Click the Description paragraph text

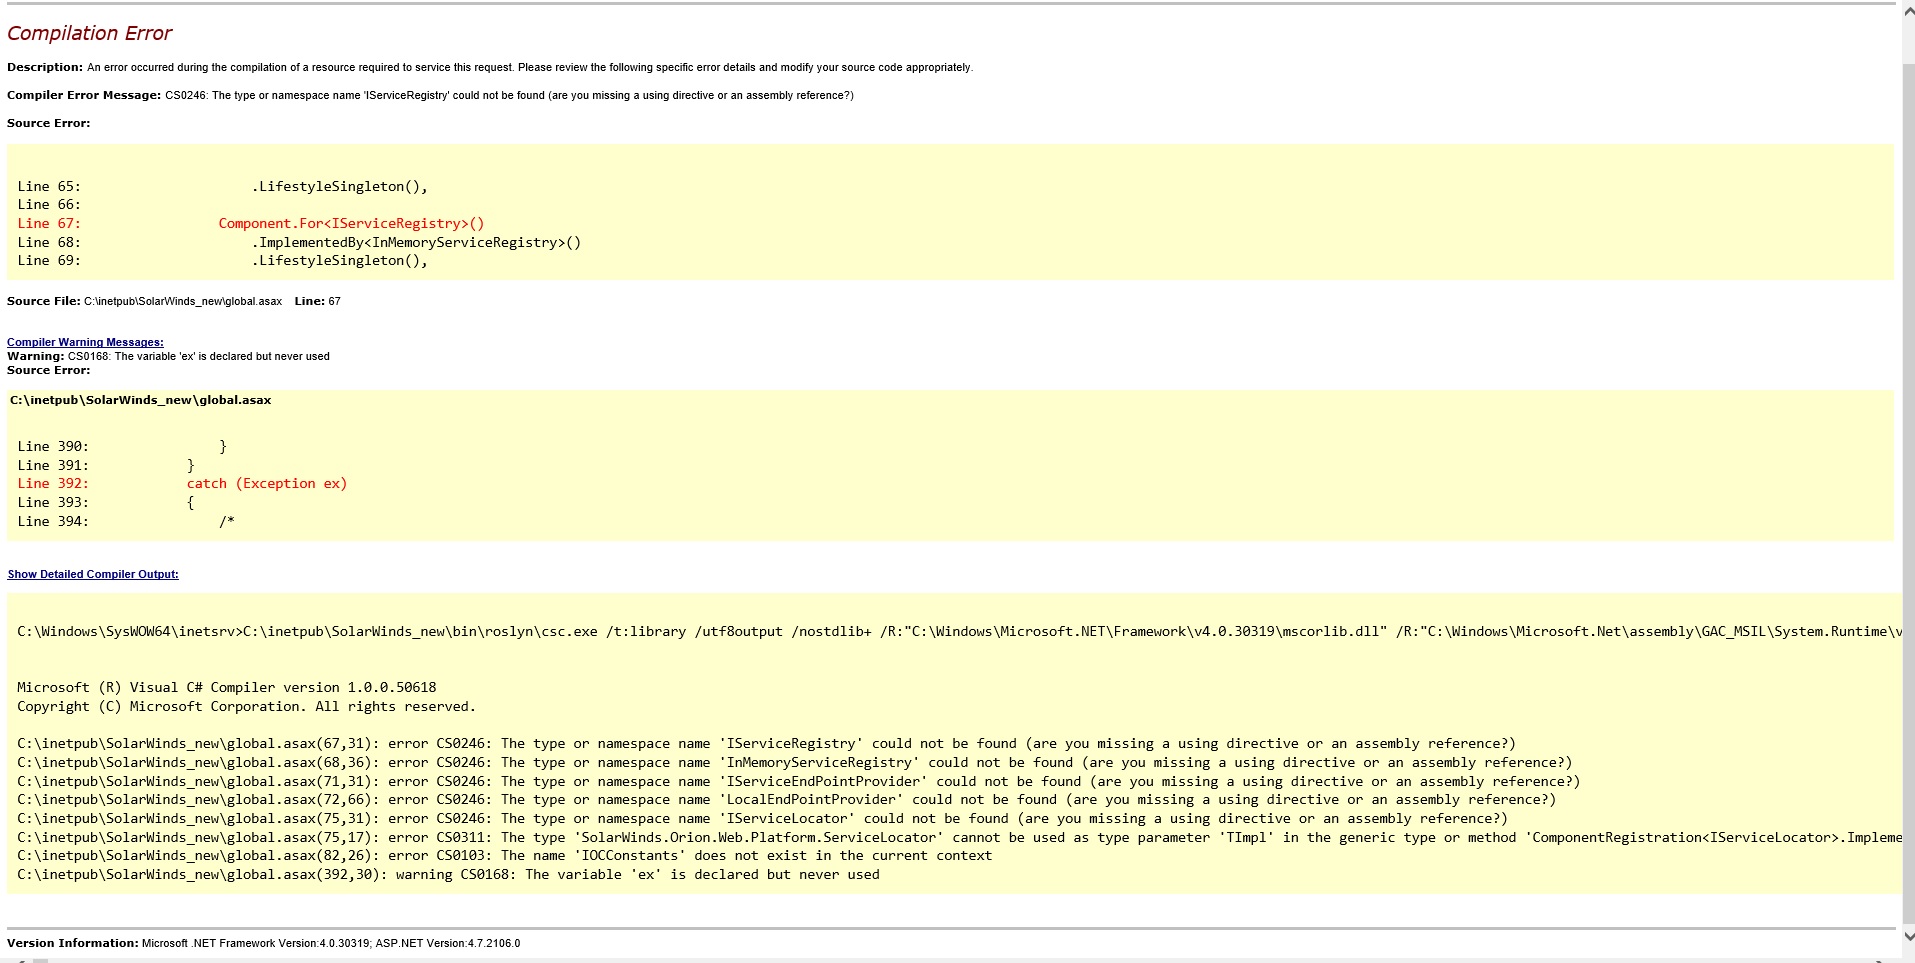(490, 68)
